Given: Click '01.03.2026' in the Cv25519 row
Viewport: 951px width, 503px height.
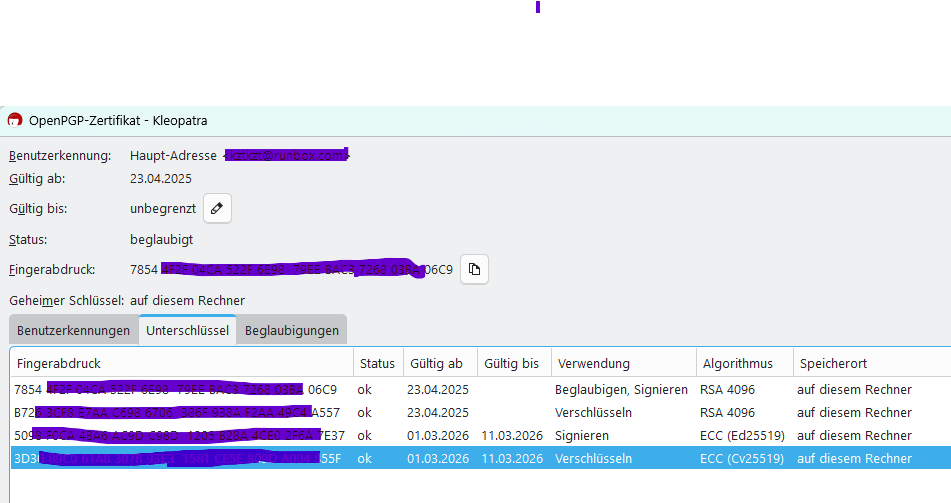Looking at the screenshot, I should click(438, 459).
